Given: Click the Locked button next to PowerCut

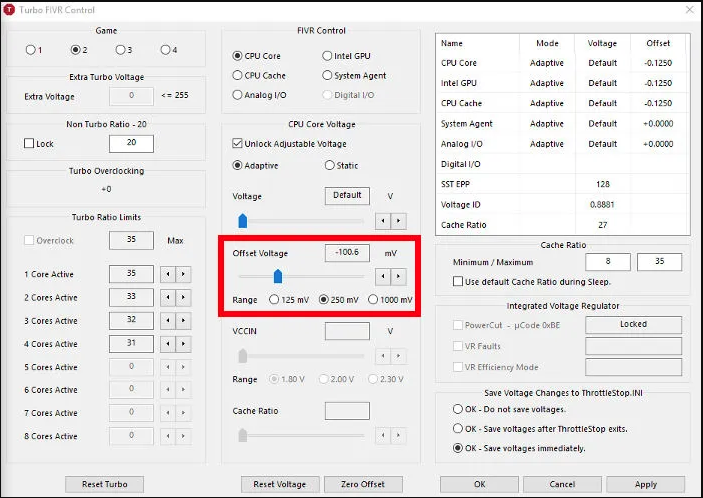Looking at the screenshot, I should coord(634,325).
